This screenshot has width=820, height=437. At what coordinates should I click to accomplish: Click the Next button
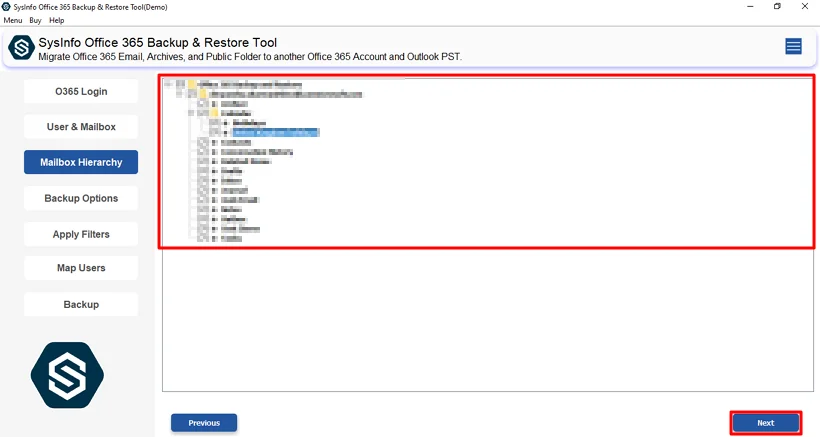[766, 423]
